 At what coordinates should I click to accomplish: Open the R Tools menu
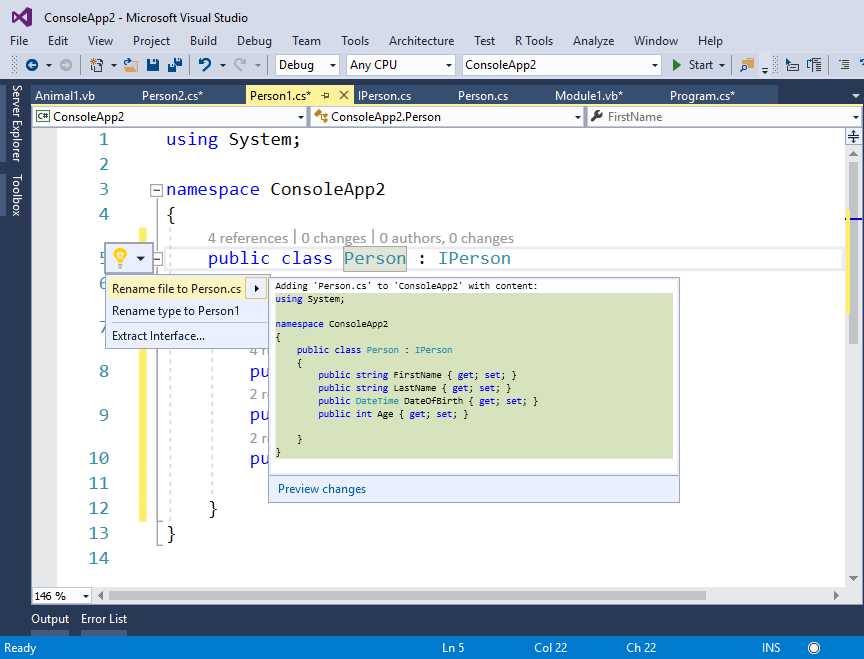tap(533, 41)
